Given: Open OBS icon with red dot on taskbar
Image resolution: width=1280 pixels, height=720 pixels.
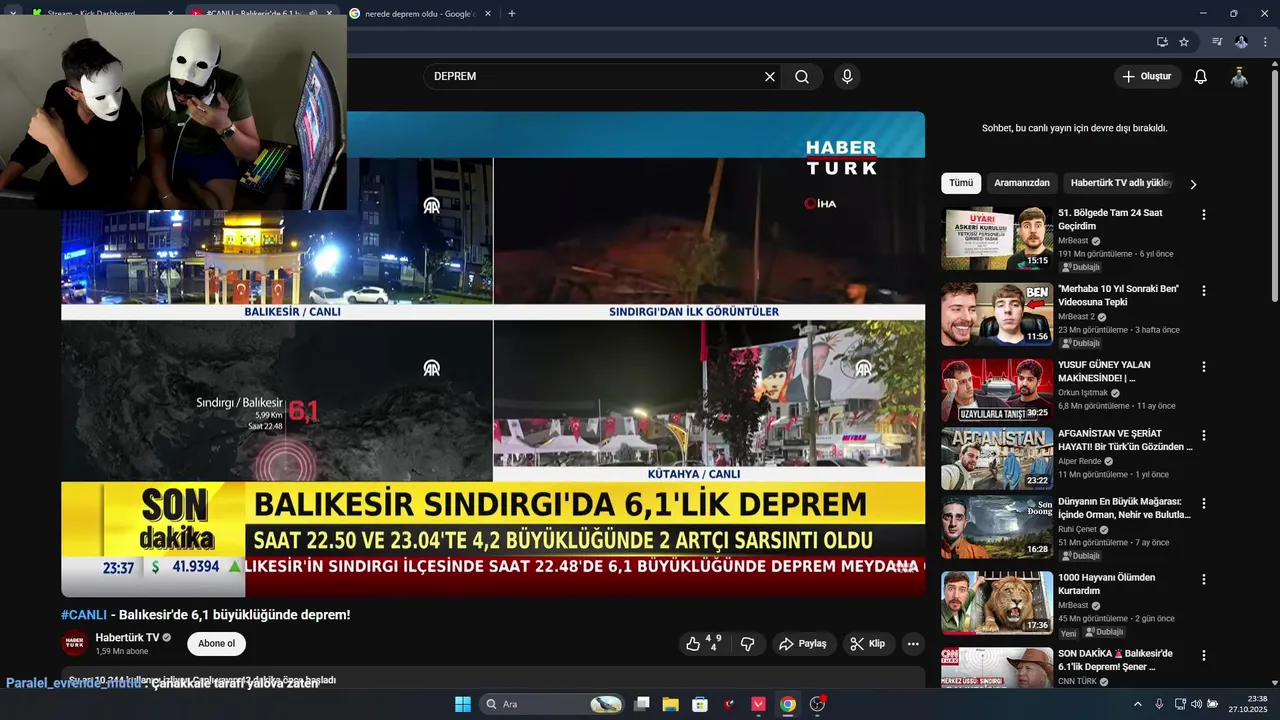Looking at the screenshot, I should (x=817, y=704).
